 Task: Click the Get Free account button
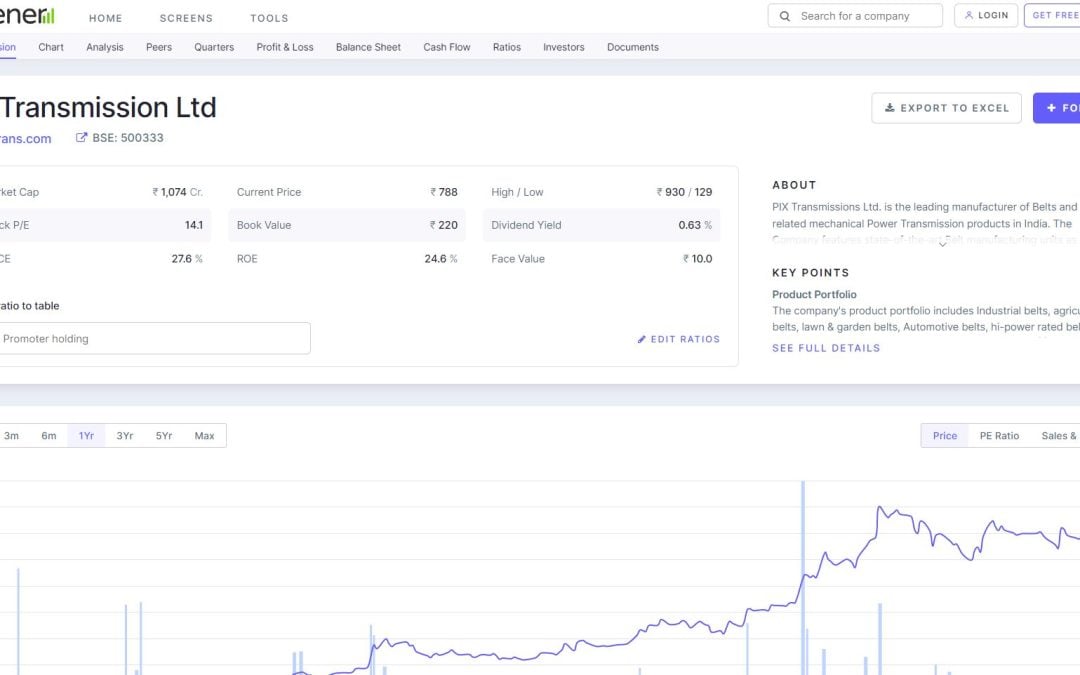[x=1052, y=15]
